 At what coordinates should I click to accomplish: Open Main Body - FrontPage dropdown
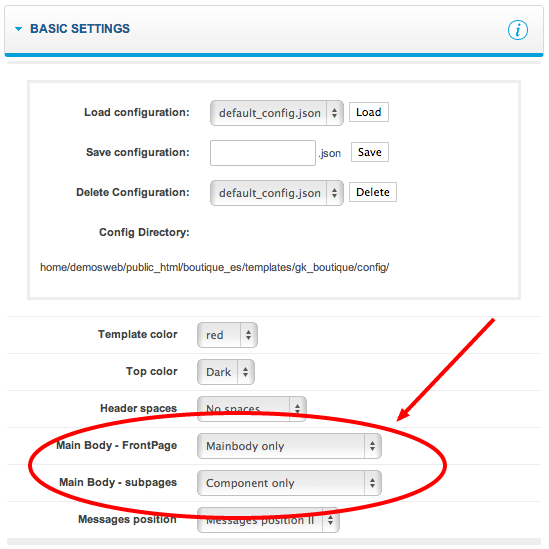pyautogui.click(x=289, y=446)
